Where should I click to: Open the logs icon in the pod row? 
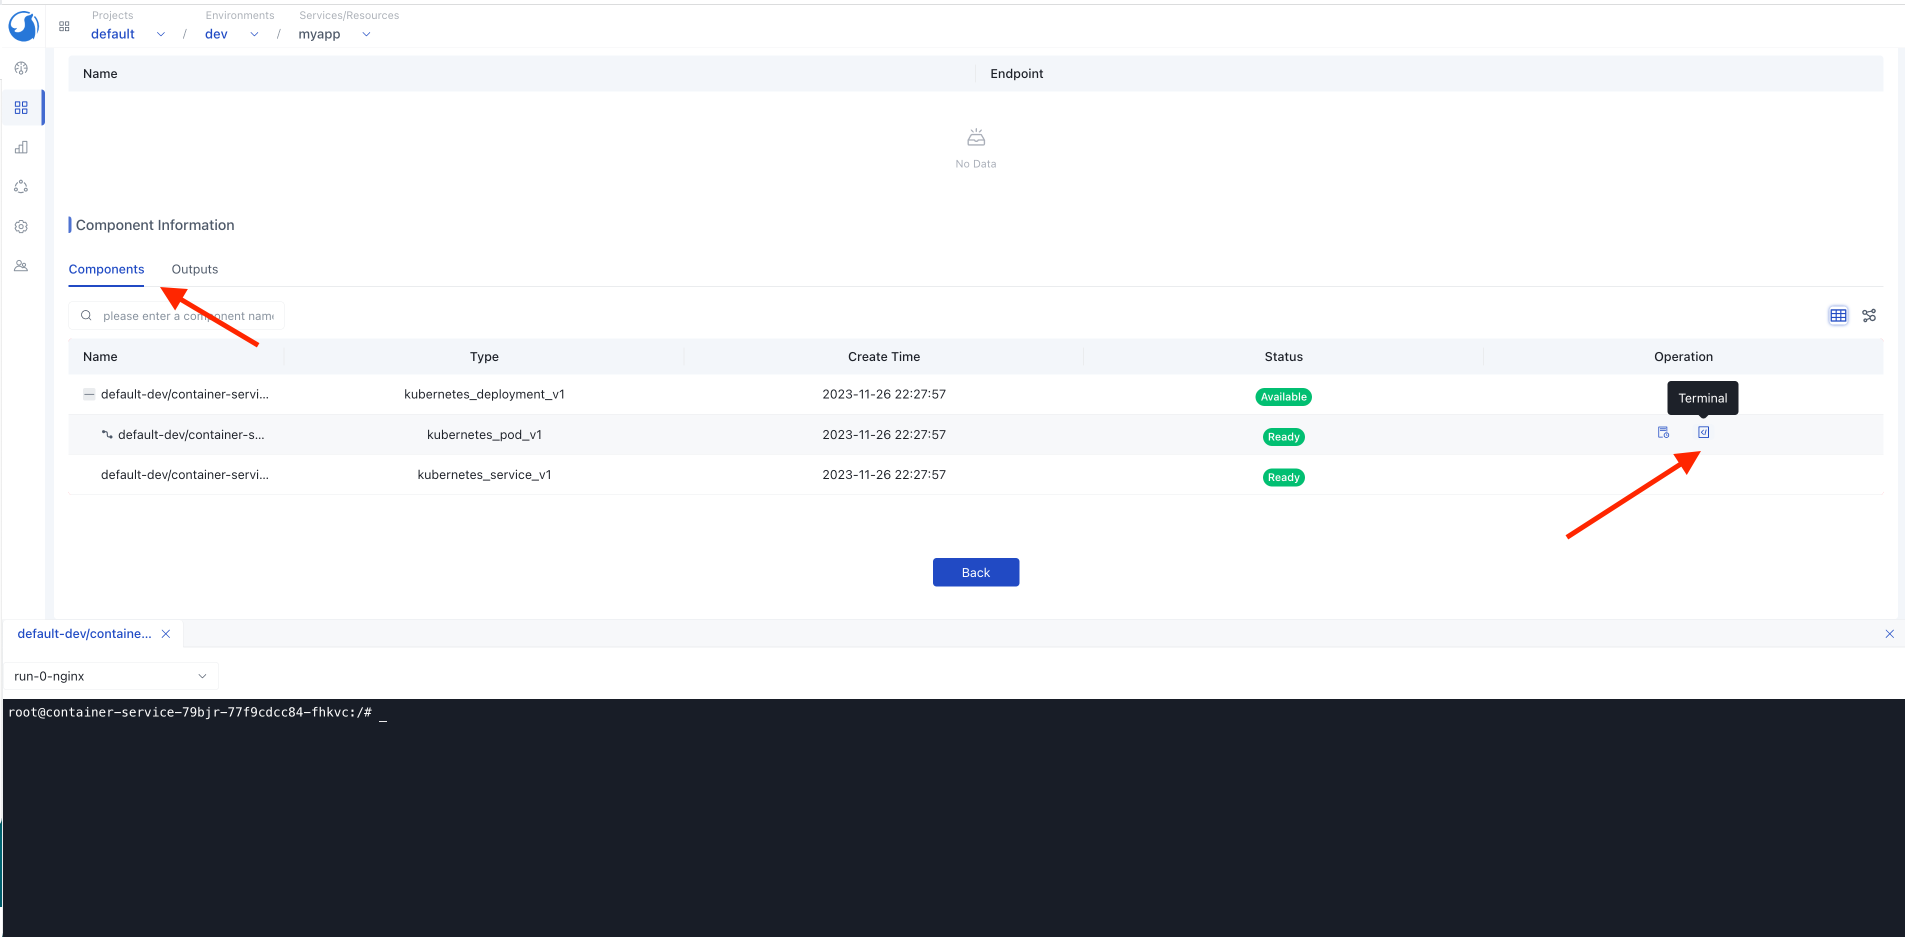[x=1663, y=432]
